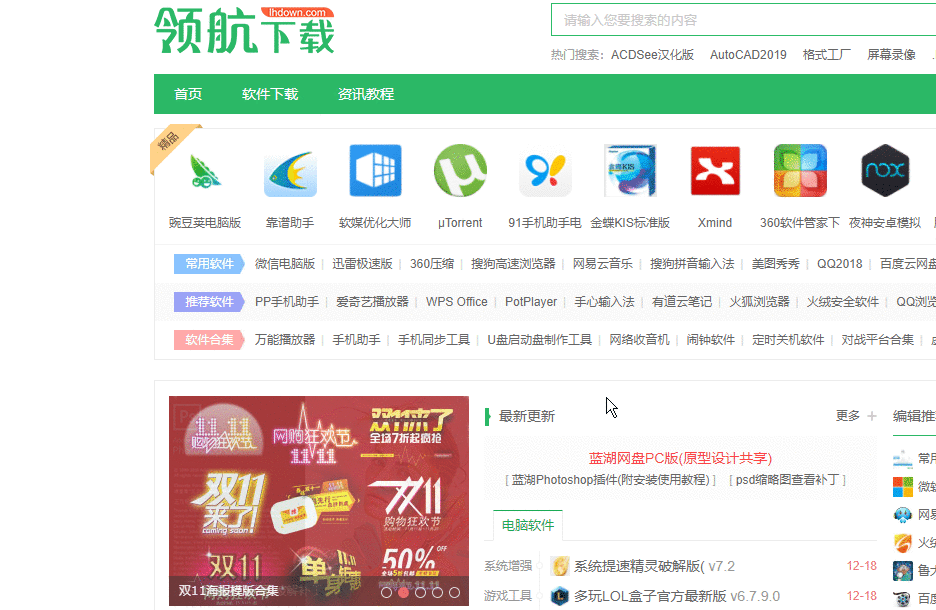Open the 靠谱助手 fish icon
This screenshot has height=610, width=936.
tap(290, 173)
